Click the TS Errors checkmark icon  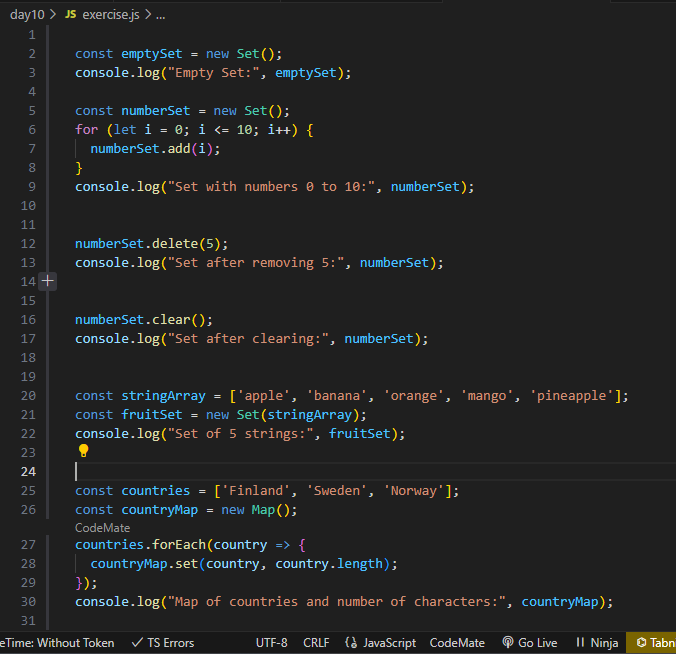(x=137, y=643)
